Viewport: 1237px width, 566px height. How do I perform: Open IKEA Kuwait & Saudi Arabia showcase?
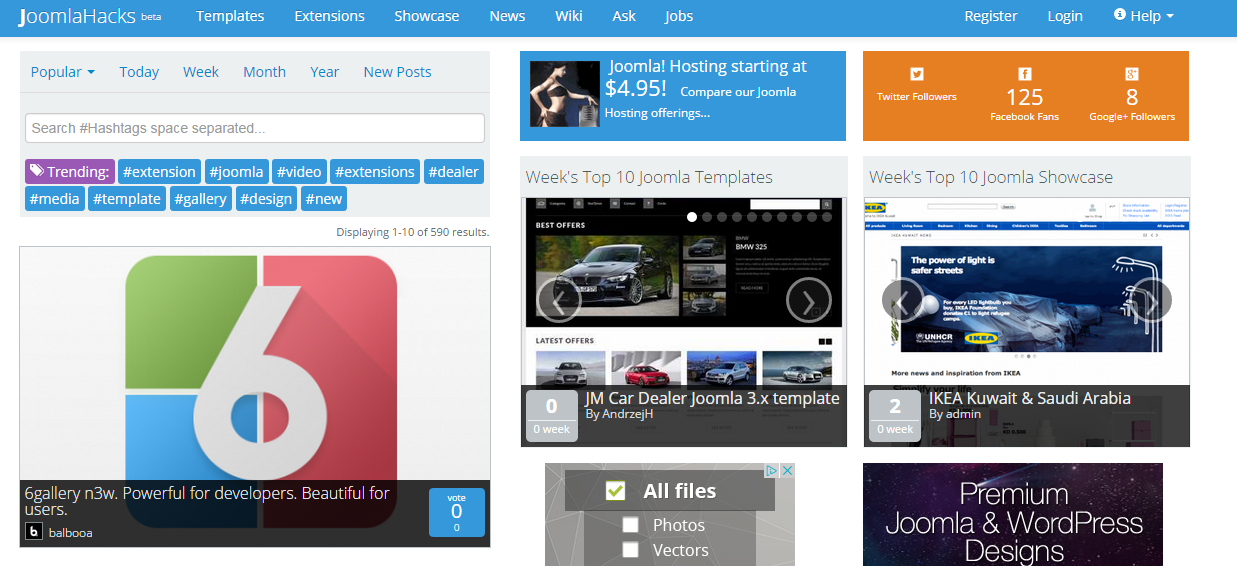click(1030, 398)
